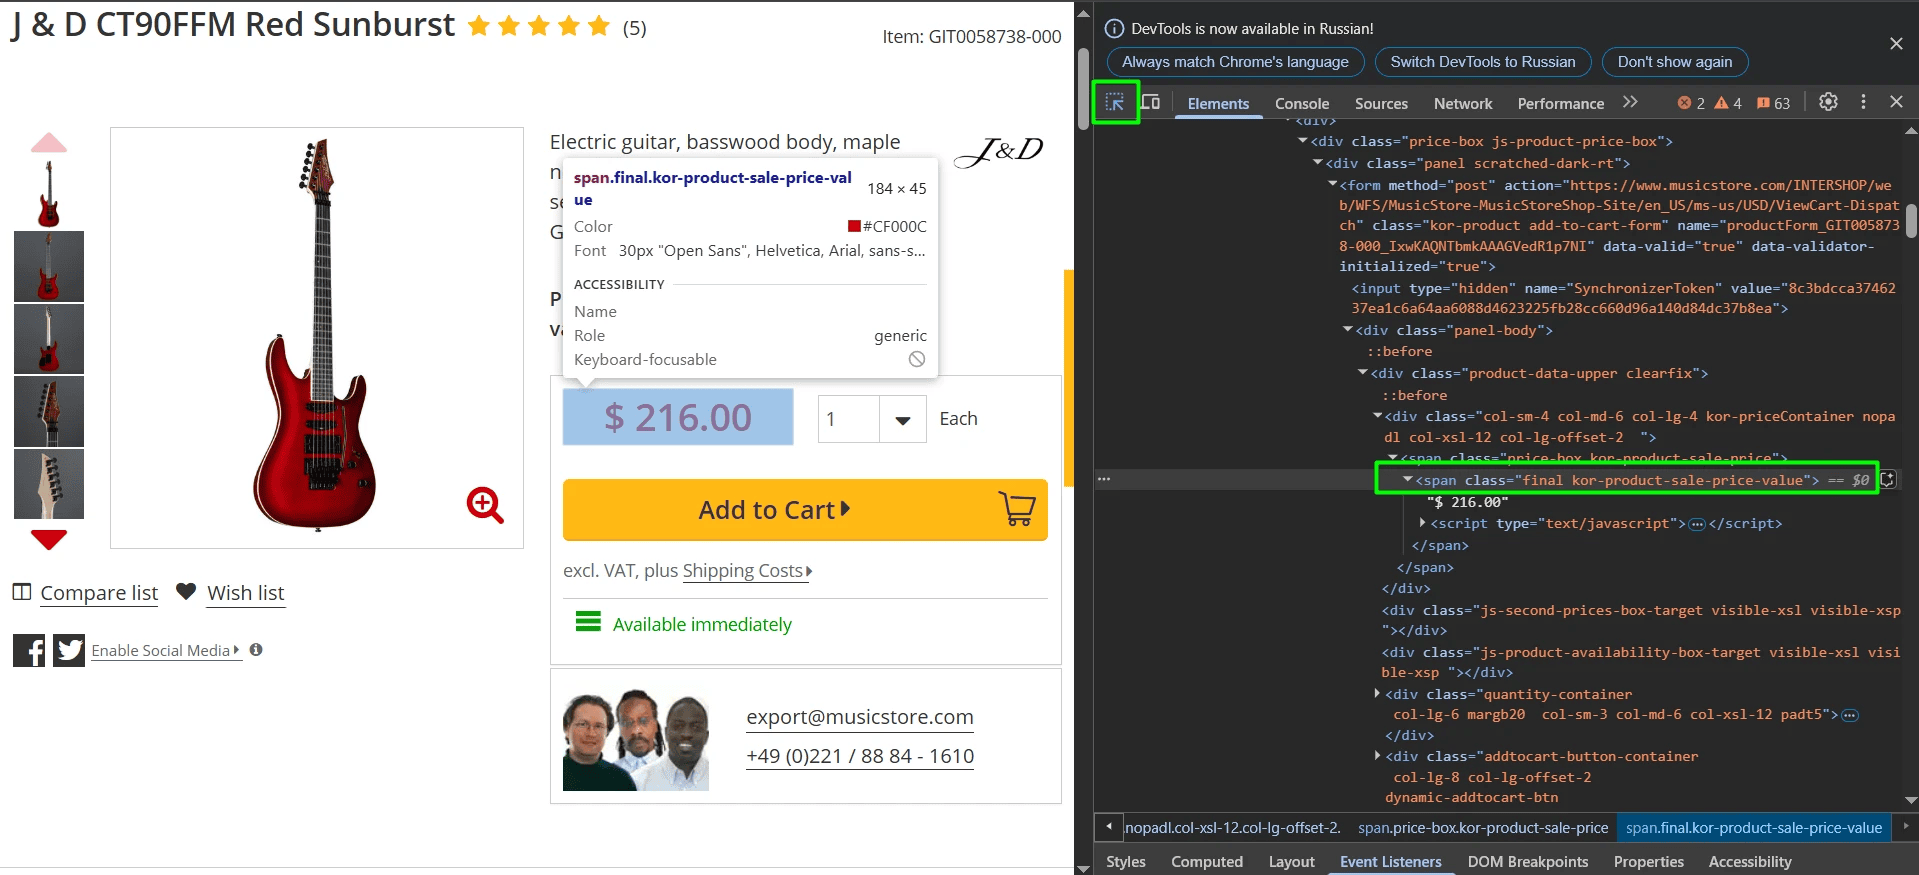1919x875 pixels.
Task: Click Switch DevTools to Russian button
Action: point(1482,62)
